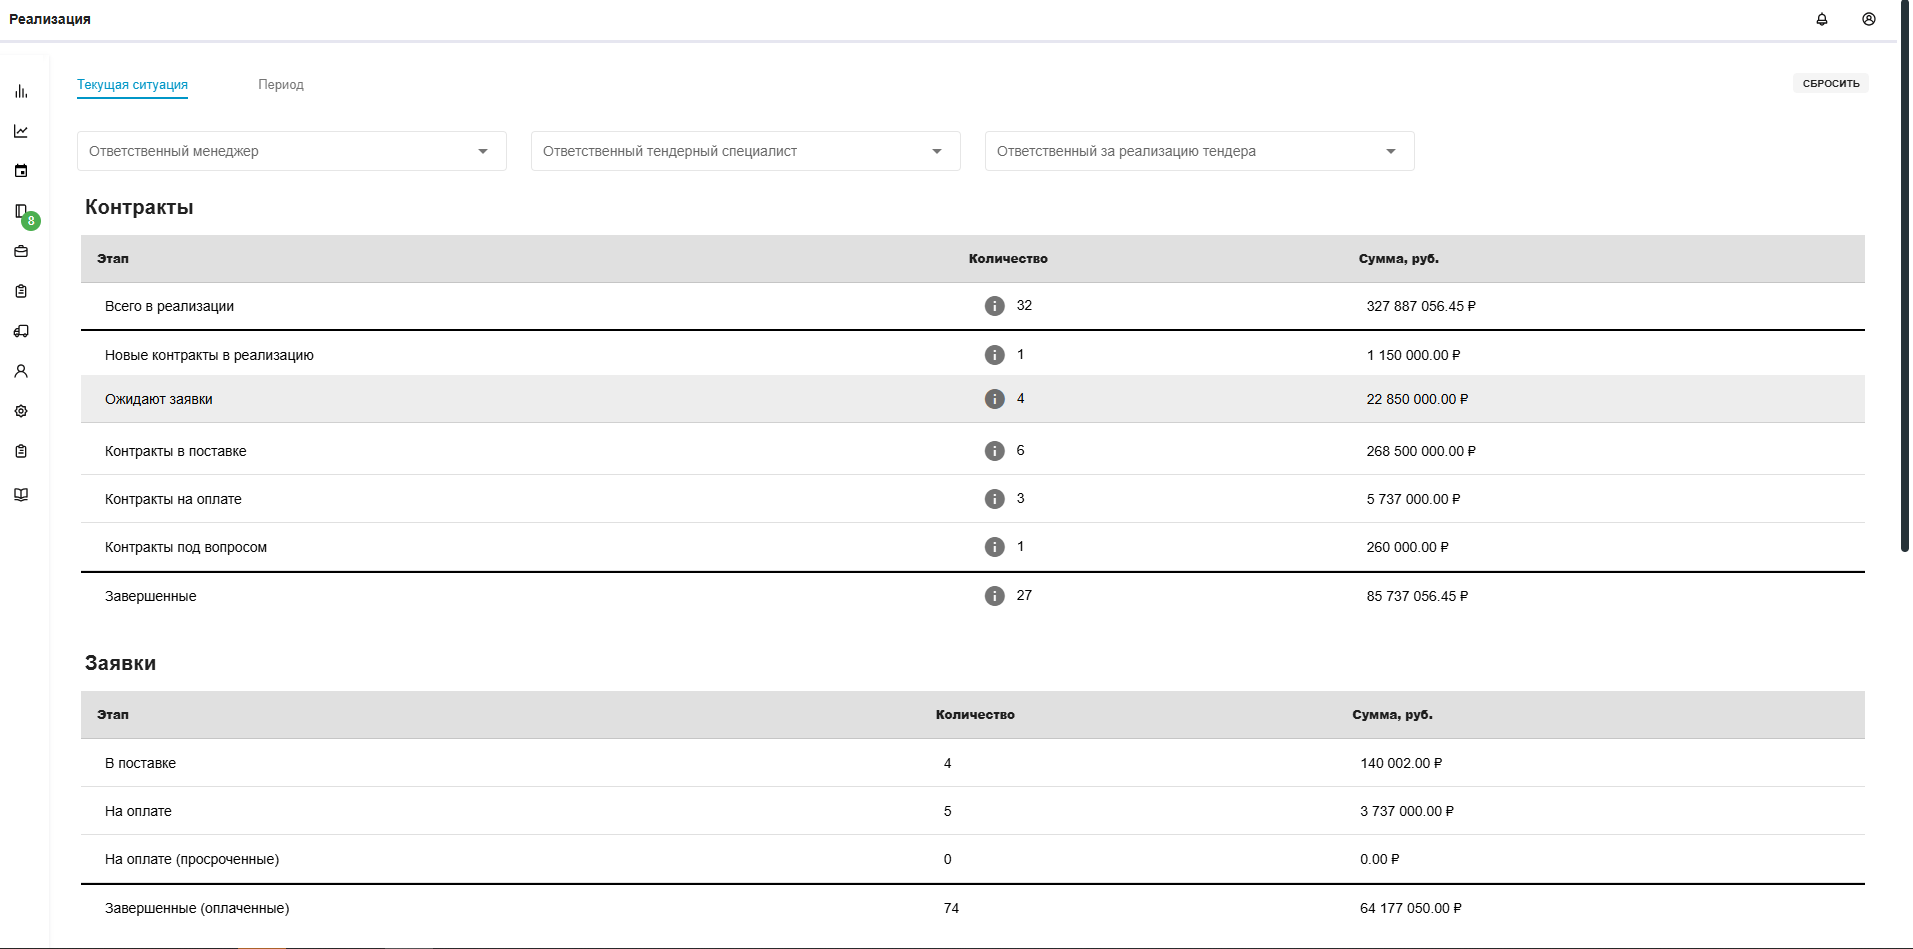Open the user account icon
The image size is (1913, 949).
tap(1869, 19)
